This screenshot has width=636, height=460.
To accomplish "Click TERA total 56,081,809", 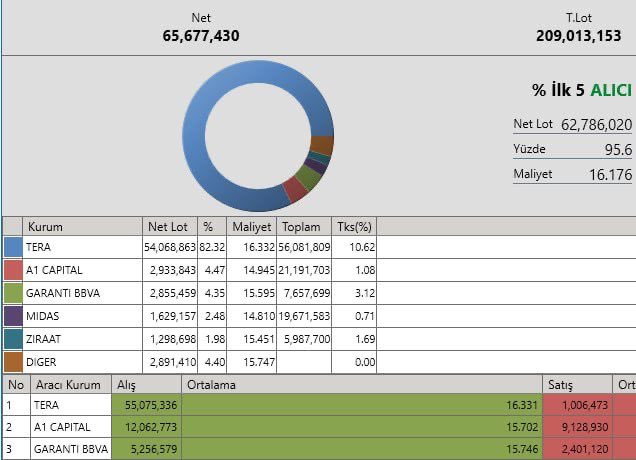I will pyautogui.click(x=304, y=247).
